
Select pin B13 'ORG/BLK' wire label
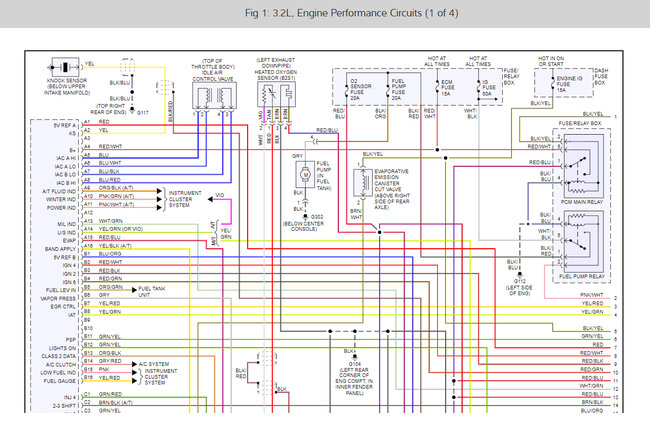(110, 353)
